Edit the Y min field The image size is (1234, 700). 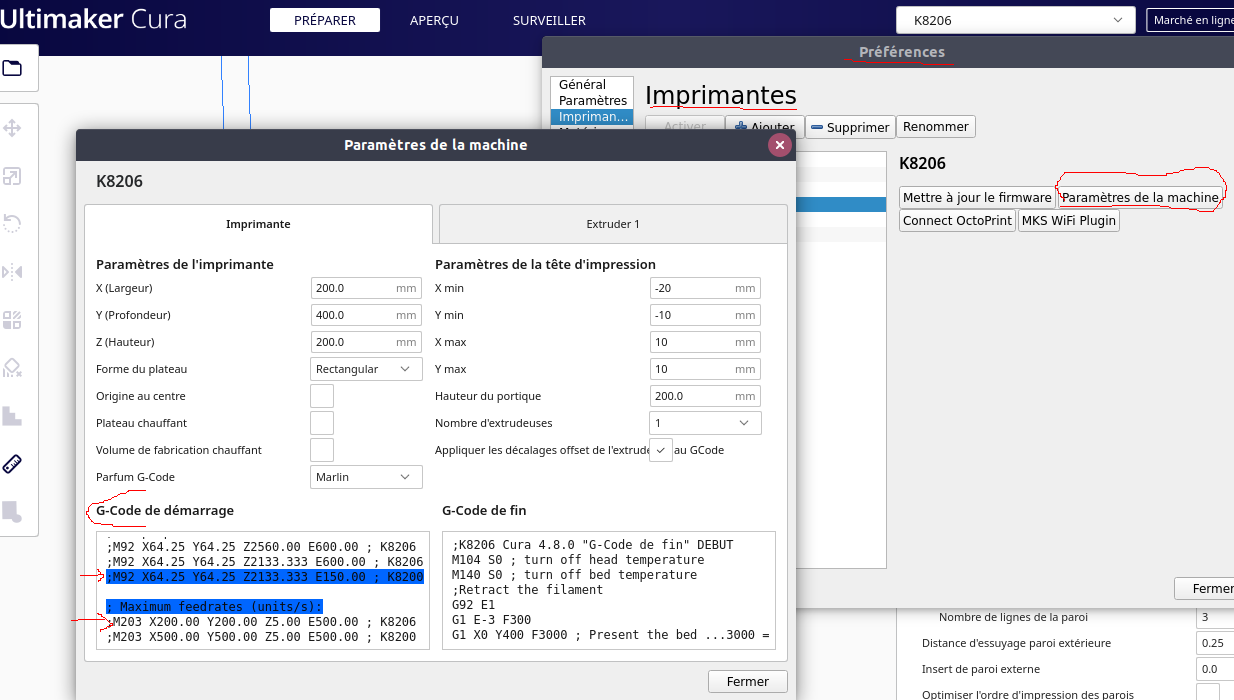pos(705,315)
